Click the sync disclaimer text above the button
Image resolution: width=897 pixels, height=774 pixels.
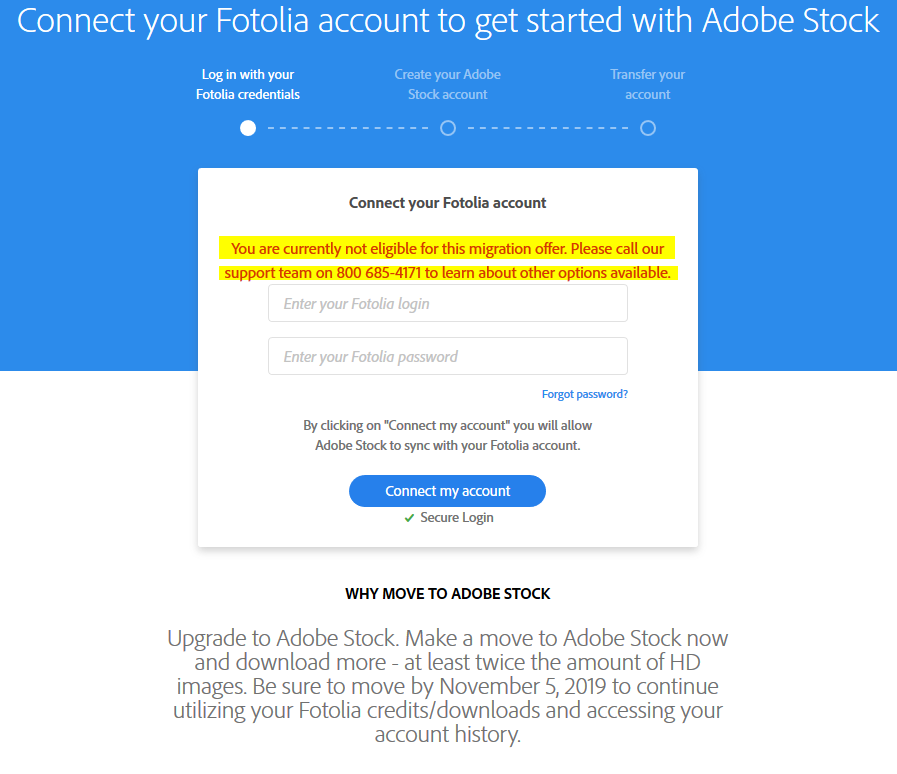448,435
